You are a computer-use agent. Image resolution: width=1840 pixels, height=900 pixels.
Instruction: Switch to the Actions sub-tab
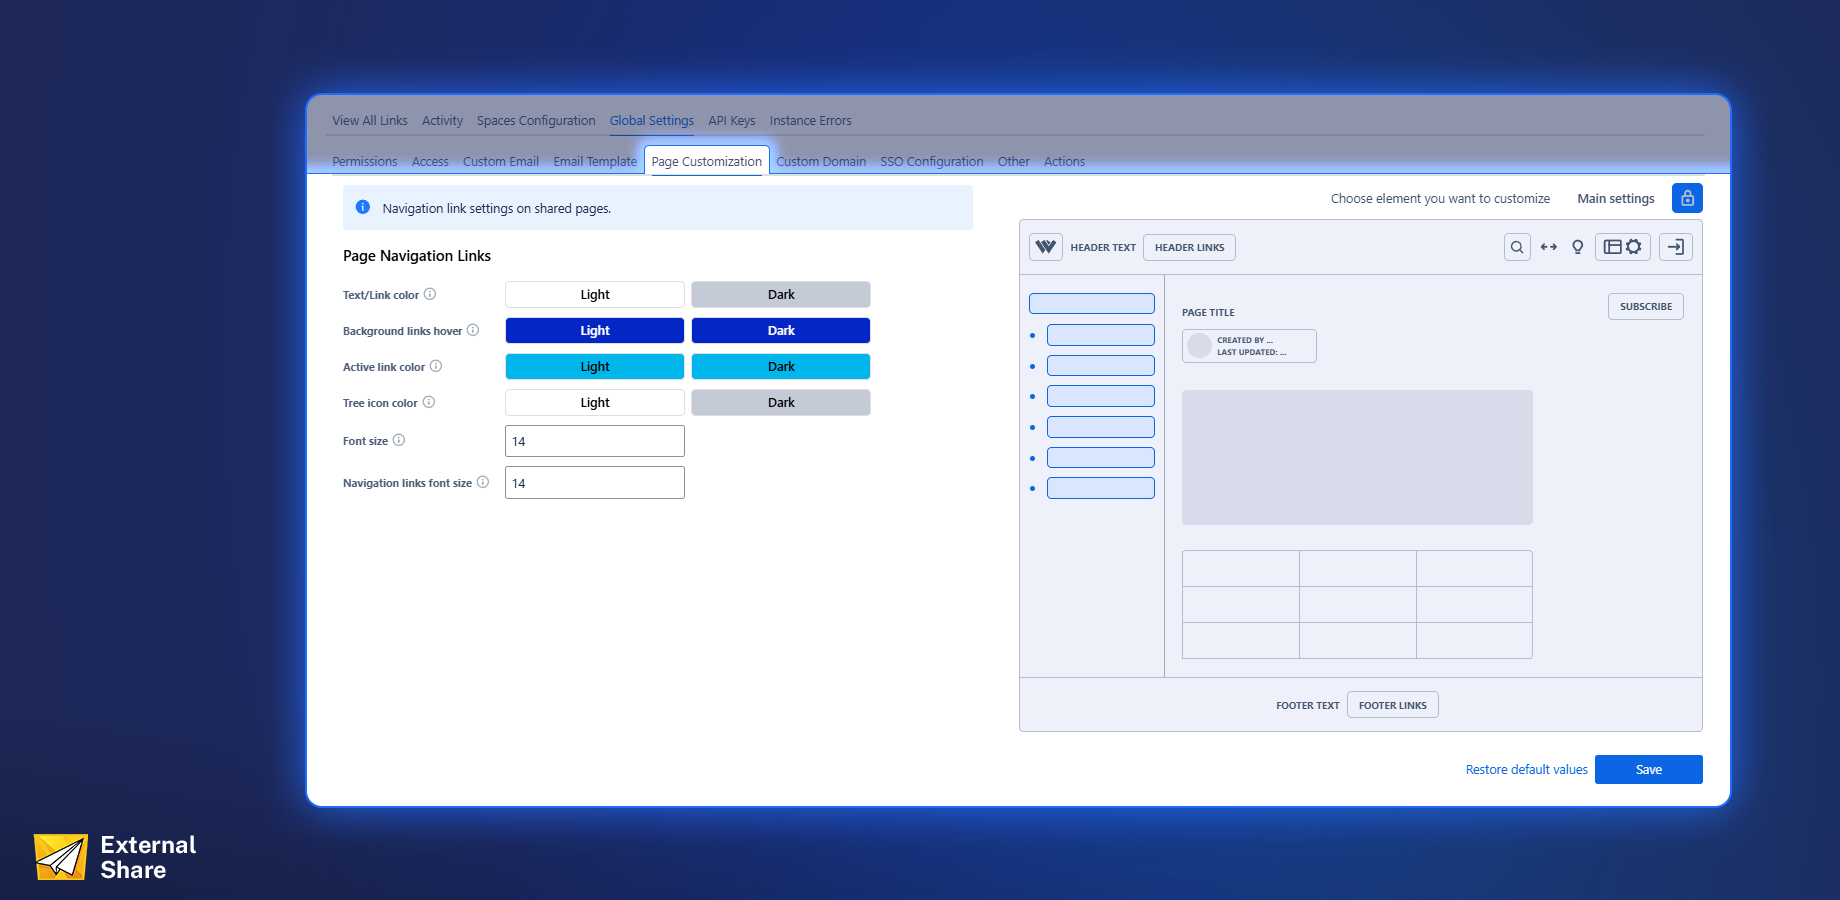(x=1064, y=161)
